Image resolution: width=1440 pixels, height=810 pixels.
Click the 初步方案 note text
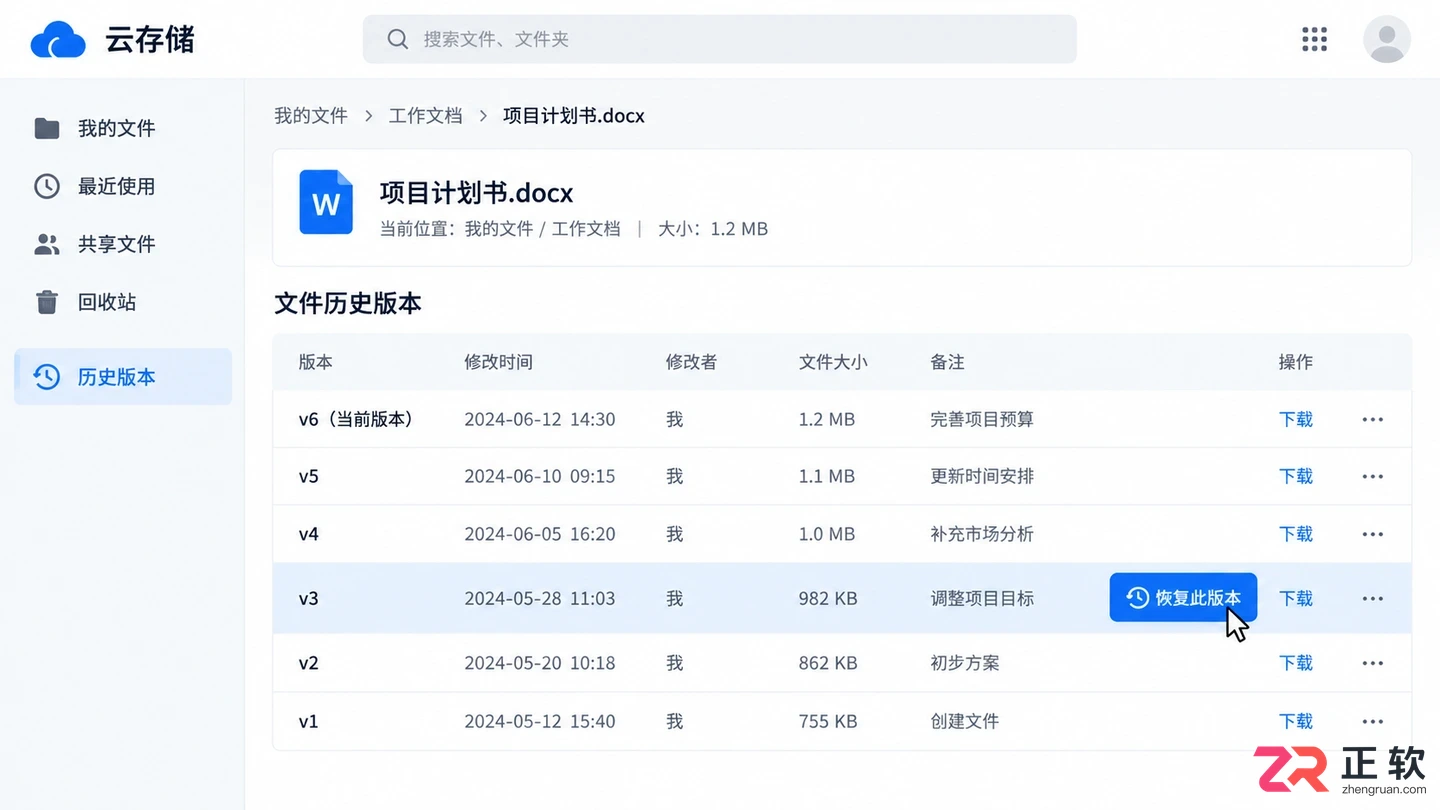tap(965, 663)
